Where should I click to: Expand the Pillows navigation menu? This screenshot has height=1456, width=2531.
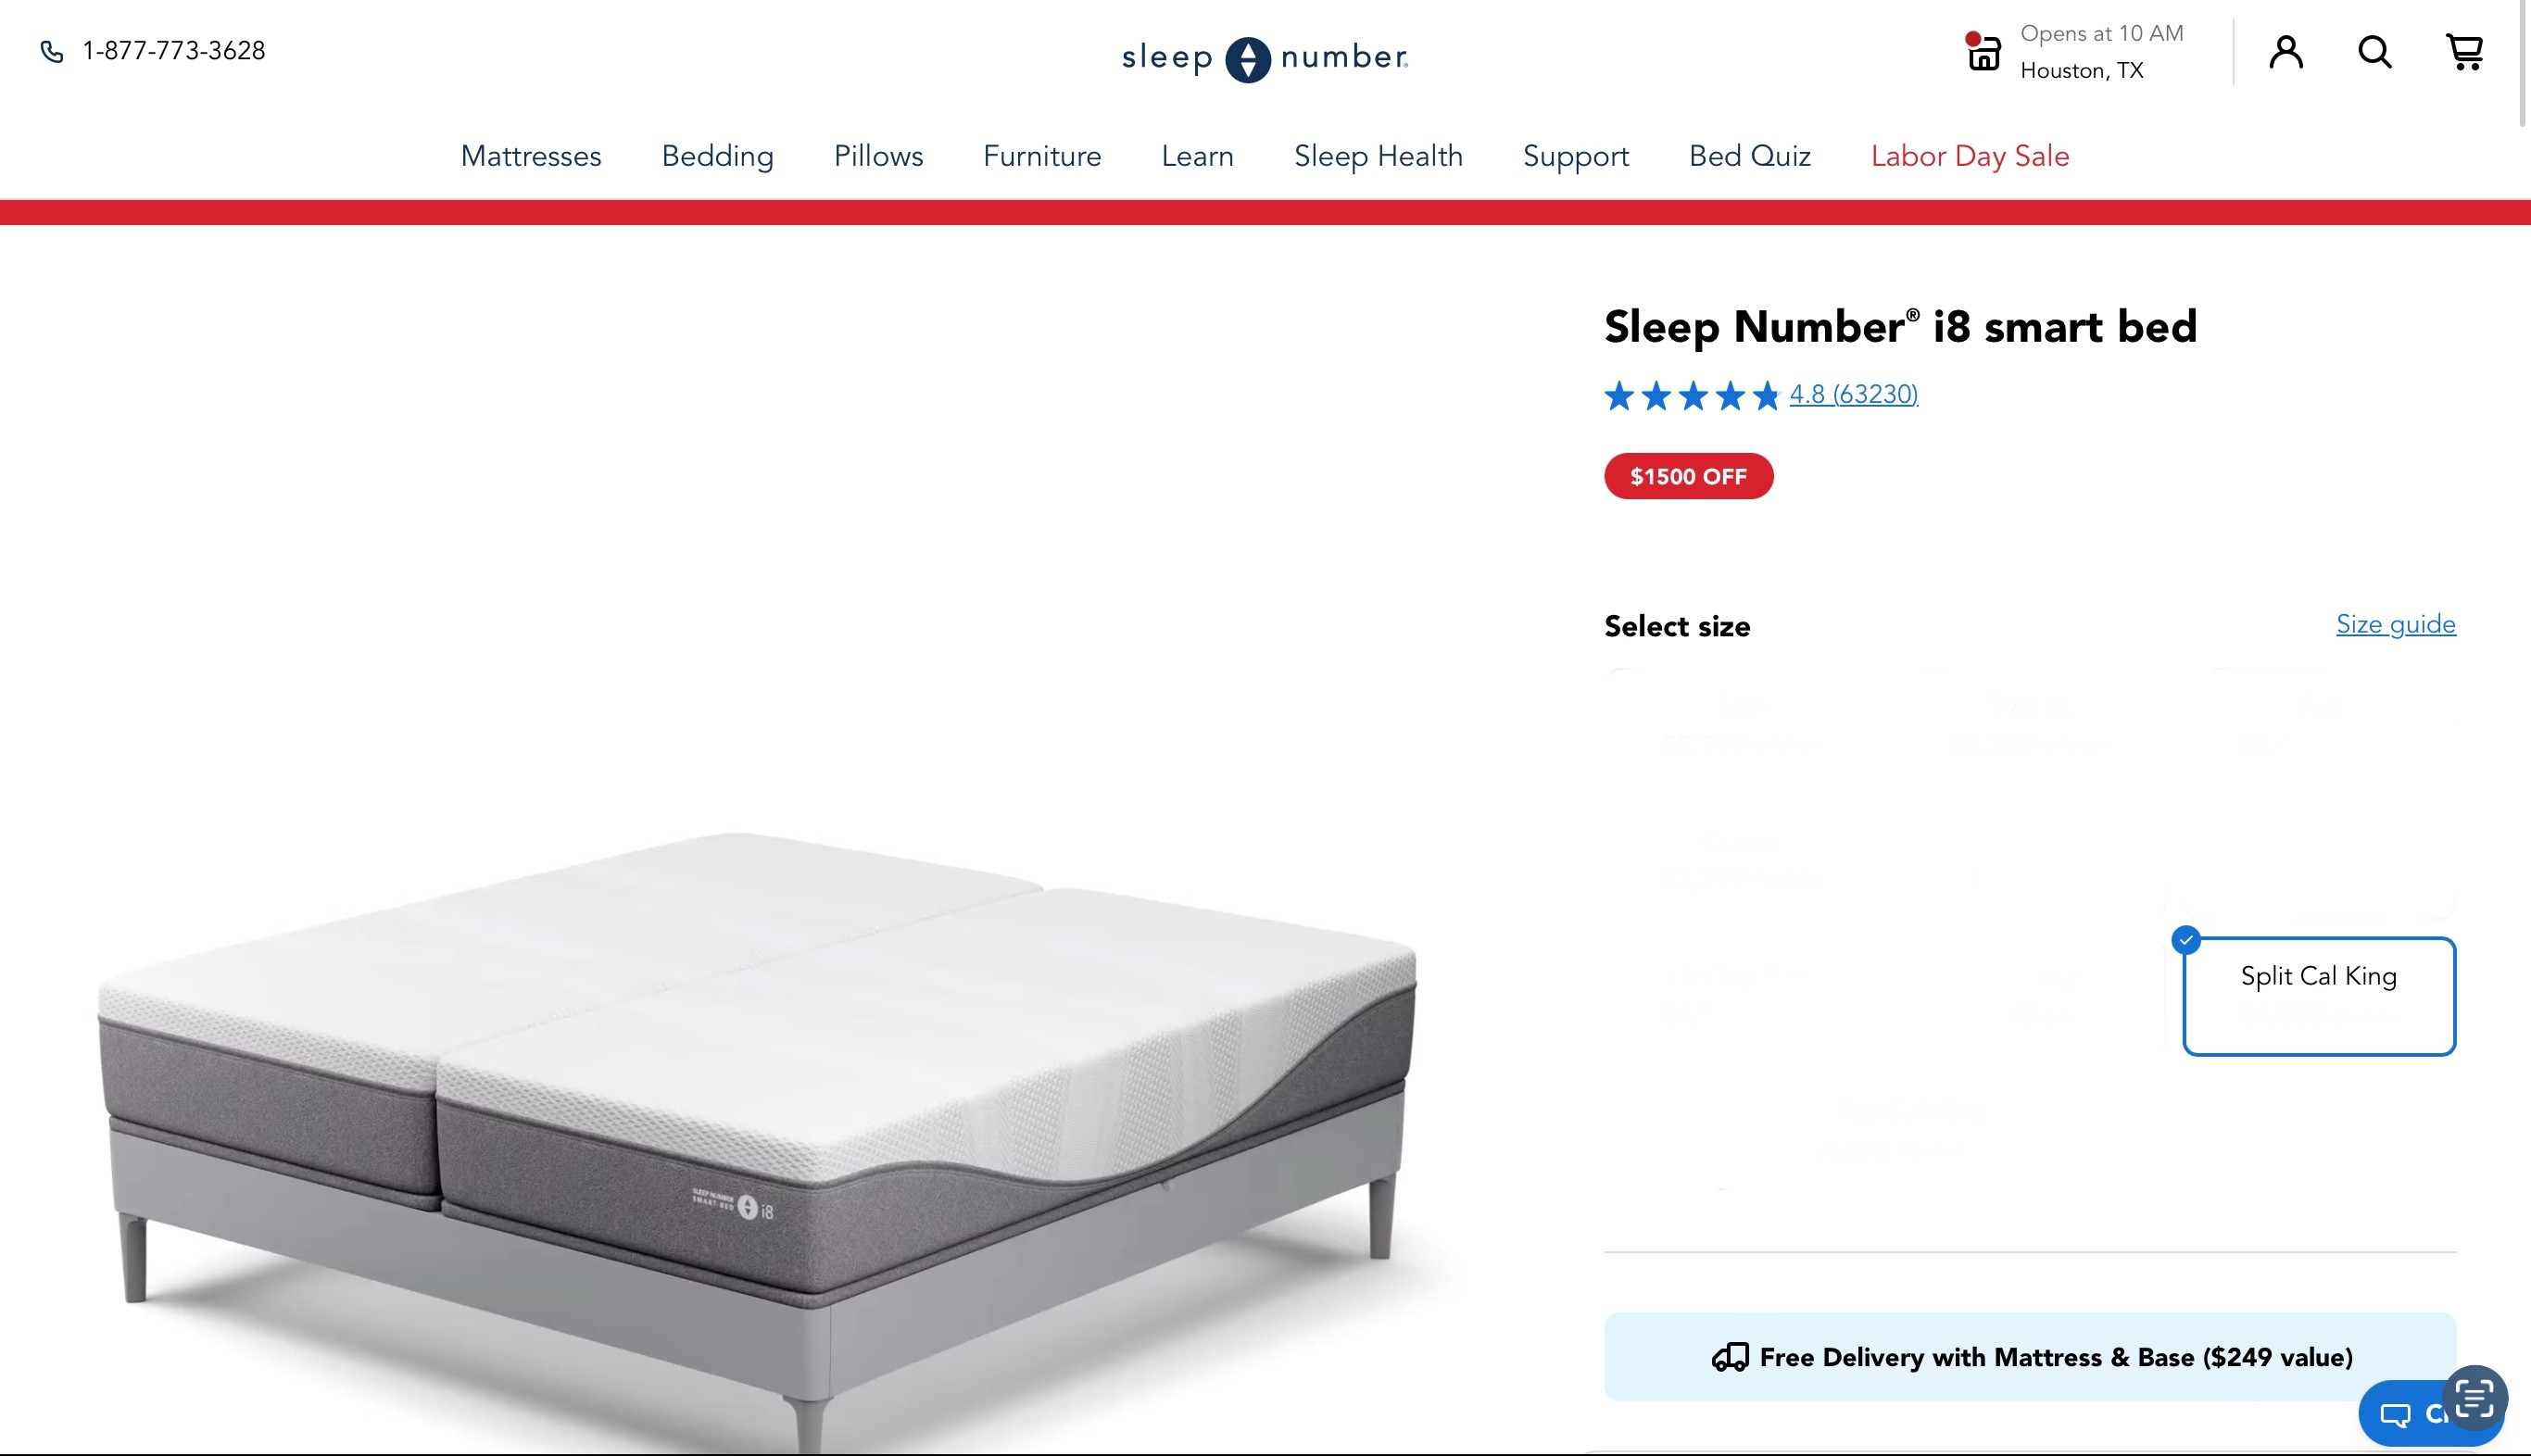(x=878, y=156)
